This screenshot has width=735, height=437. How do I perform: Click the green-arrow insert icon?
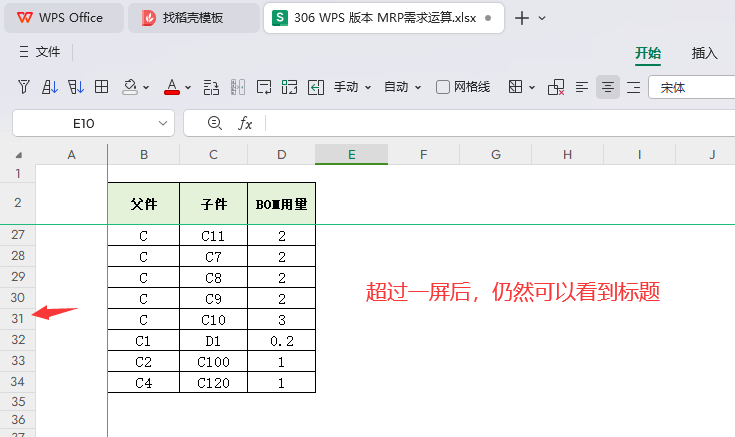tap(316, 87)
